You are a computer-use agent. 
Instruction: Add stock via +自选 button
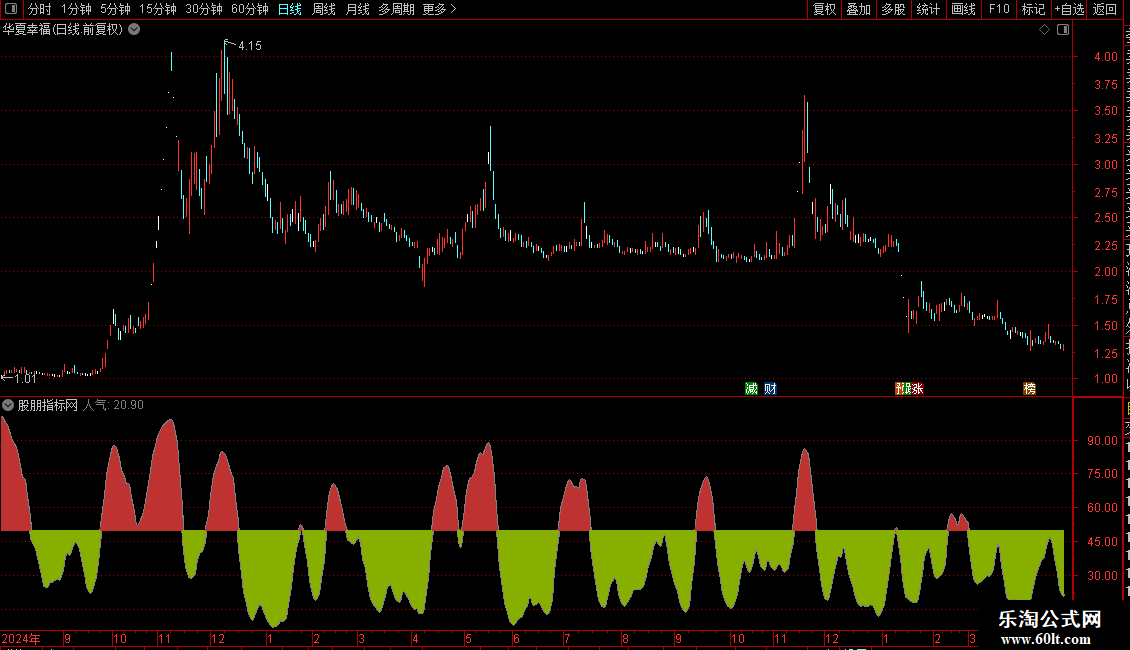pyautogui.click(x=1069, y=9)
